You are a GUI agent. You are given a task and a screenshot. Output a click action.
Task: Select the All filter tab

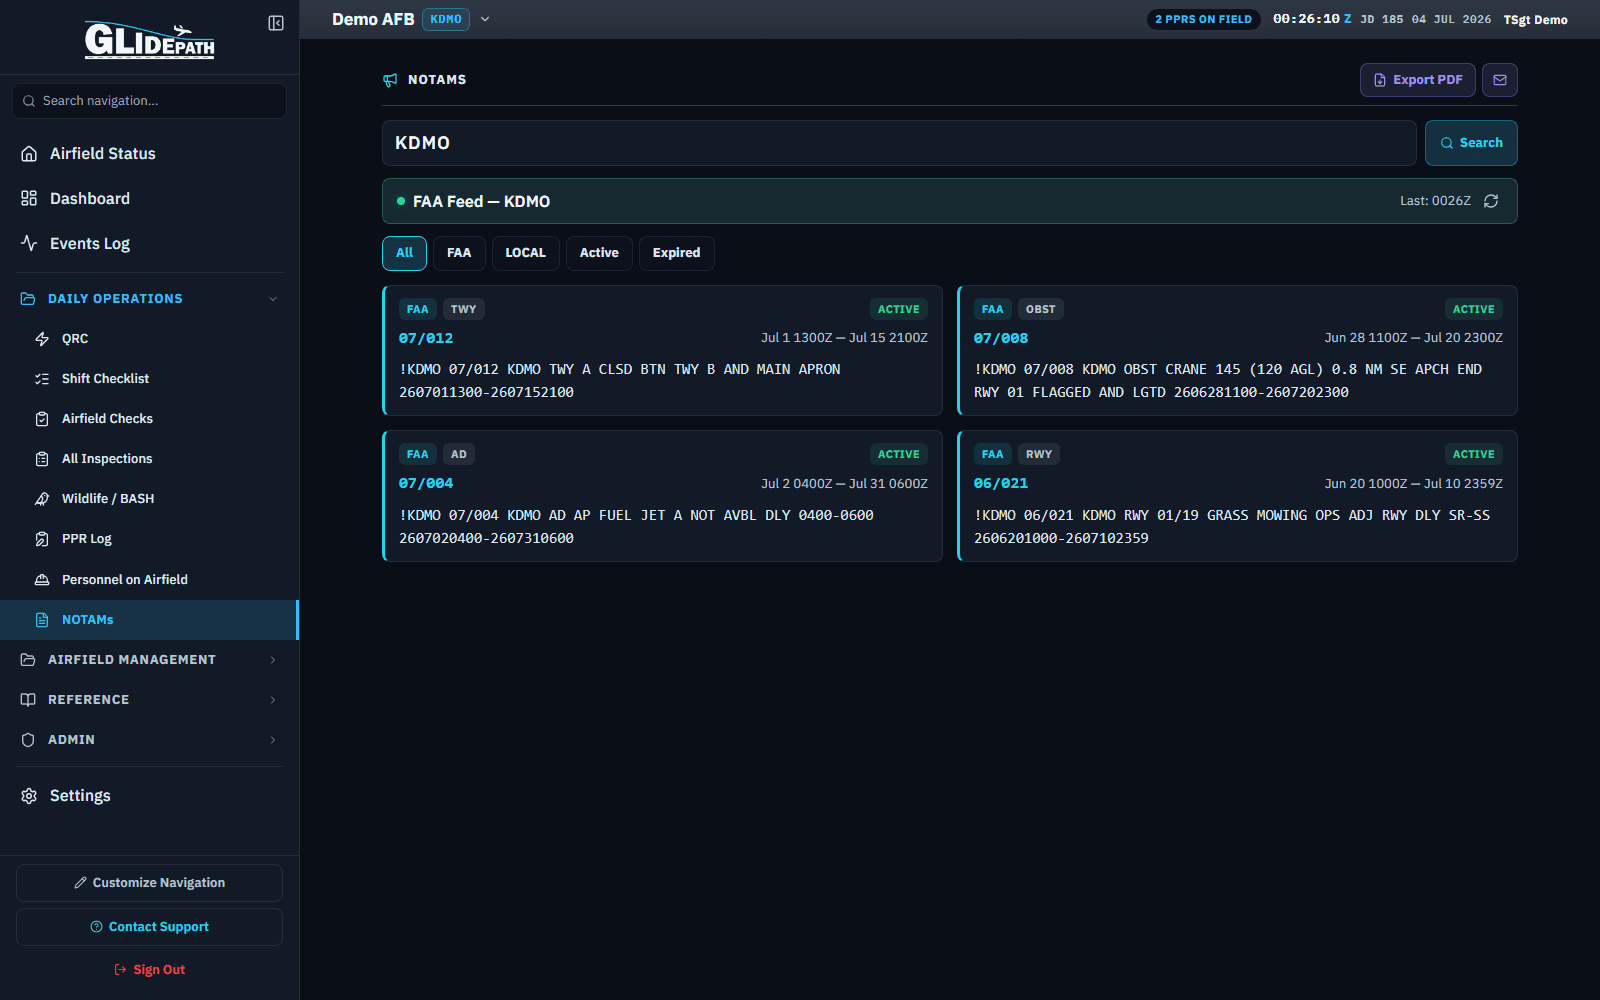[x=404, y=253]
